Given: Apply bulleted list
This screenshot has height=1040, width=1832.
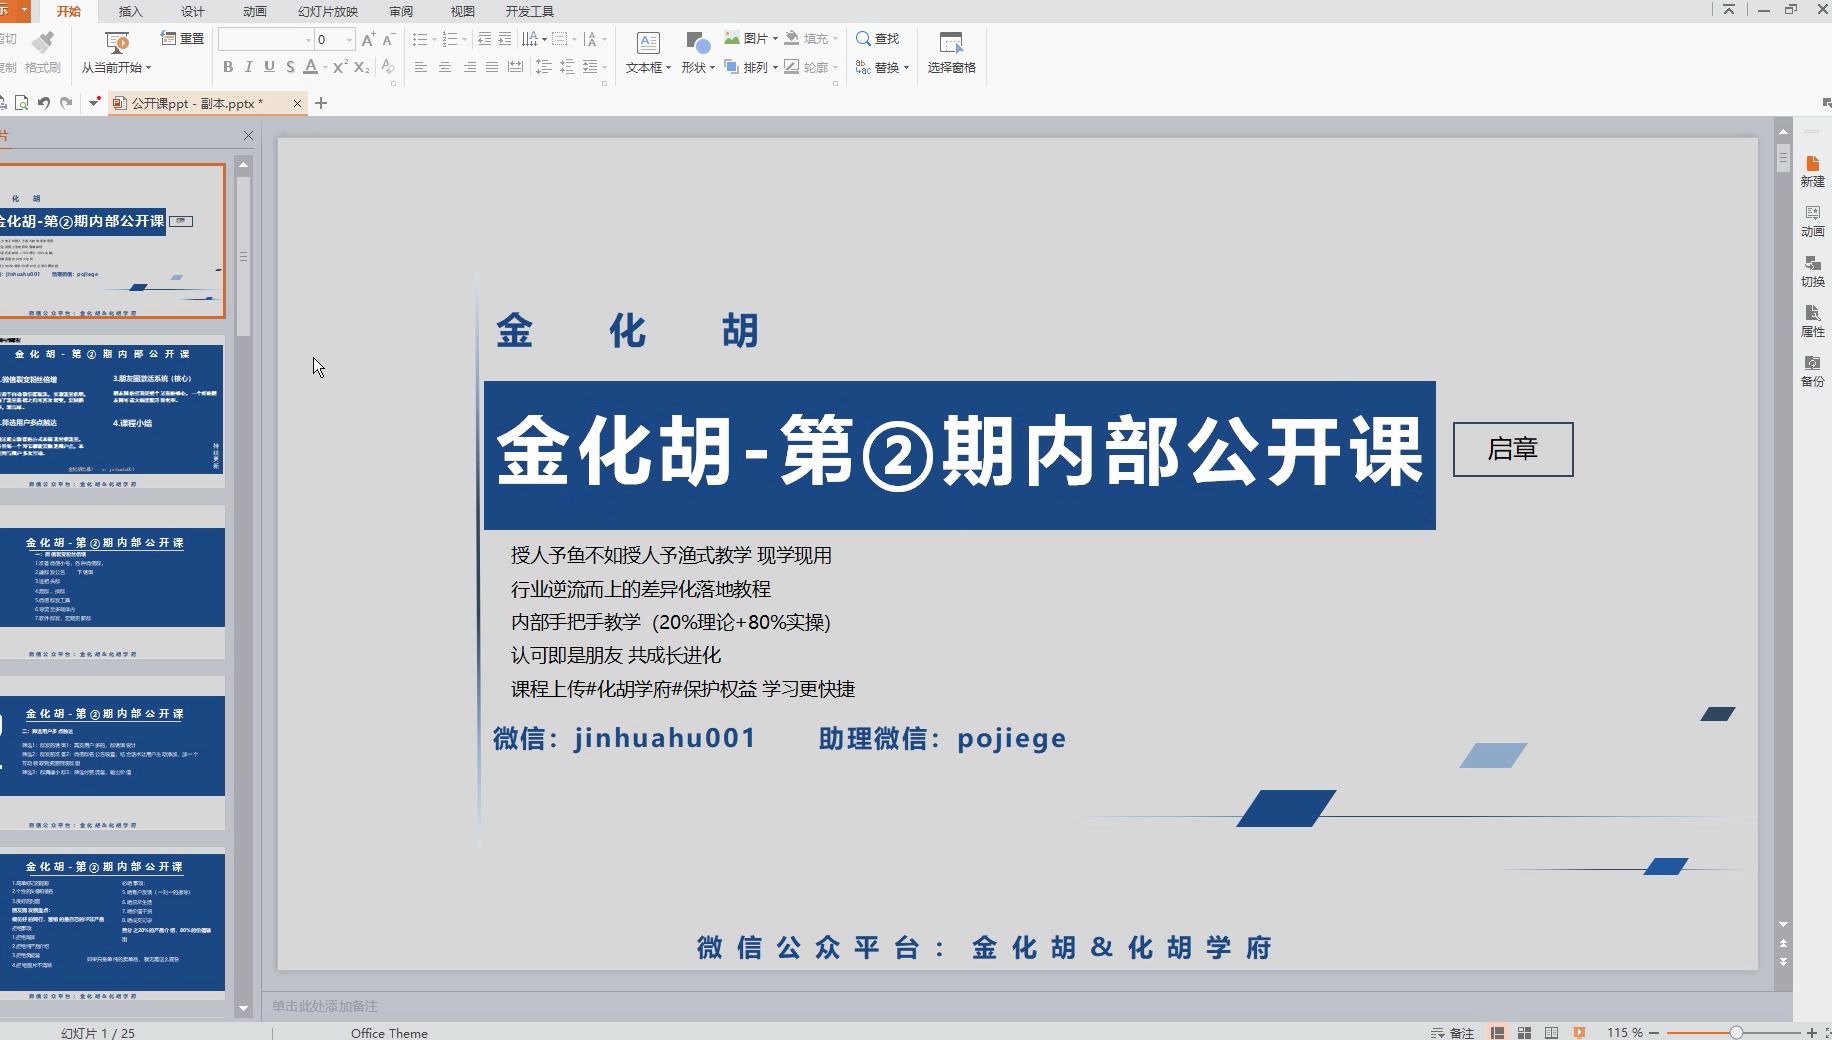Looking at the screenshot, I should pyautogui.click(x=420, y=39).
